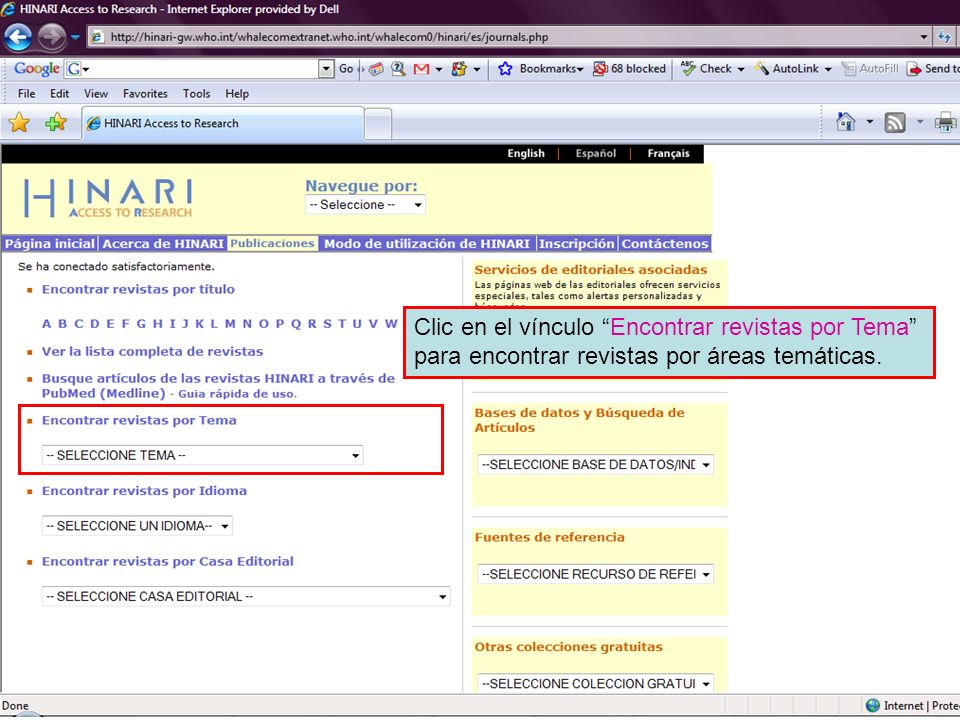This screenshot has width=960, height=720.
Task: Open the Acerca de HINARI nav item
Action: click(163, 244)
